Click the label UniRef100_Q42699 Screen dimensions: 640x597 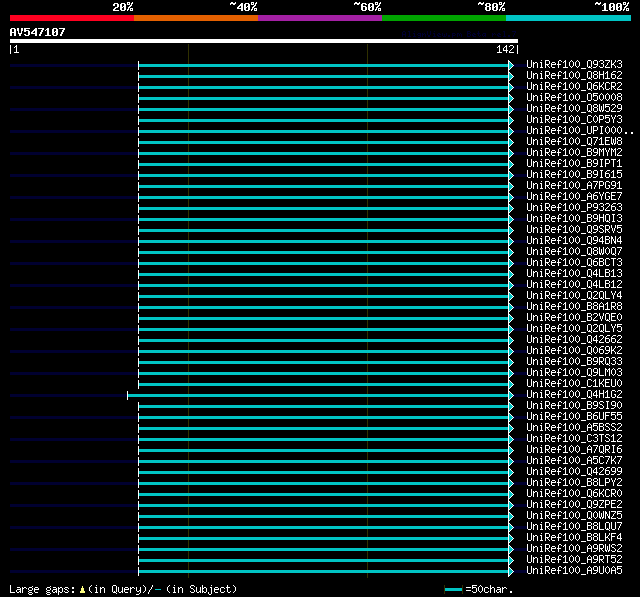[x=574, y=472]
